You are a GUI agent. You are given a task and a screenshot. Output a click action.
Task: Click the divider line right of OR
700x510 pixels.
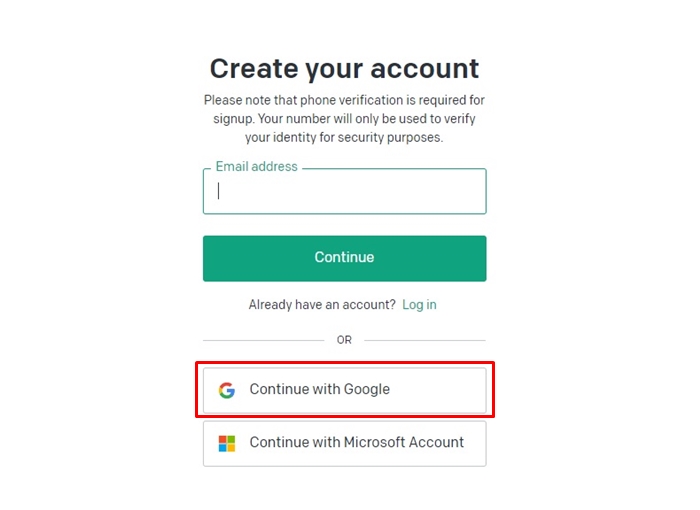coord(425,340)
